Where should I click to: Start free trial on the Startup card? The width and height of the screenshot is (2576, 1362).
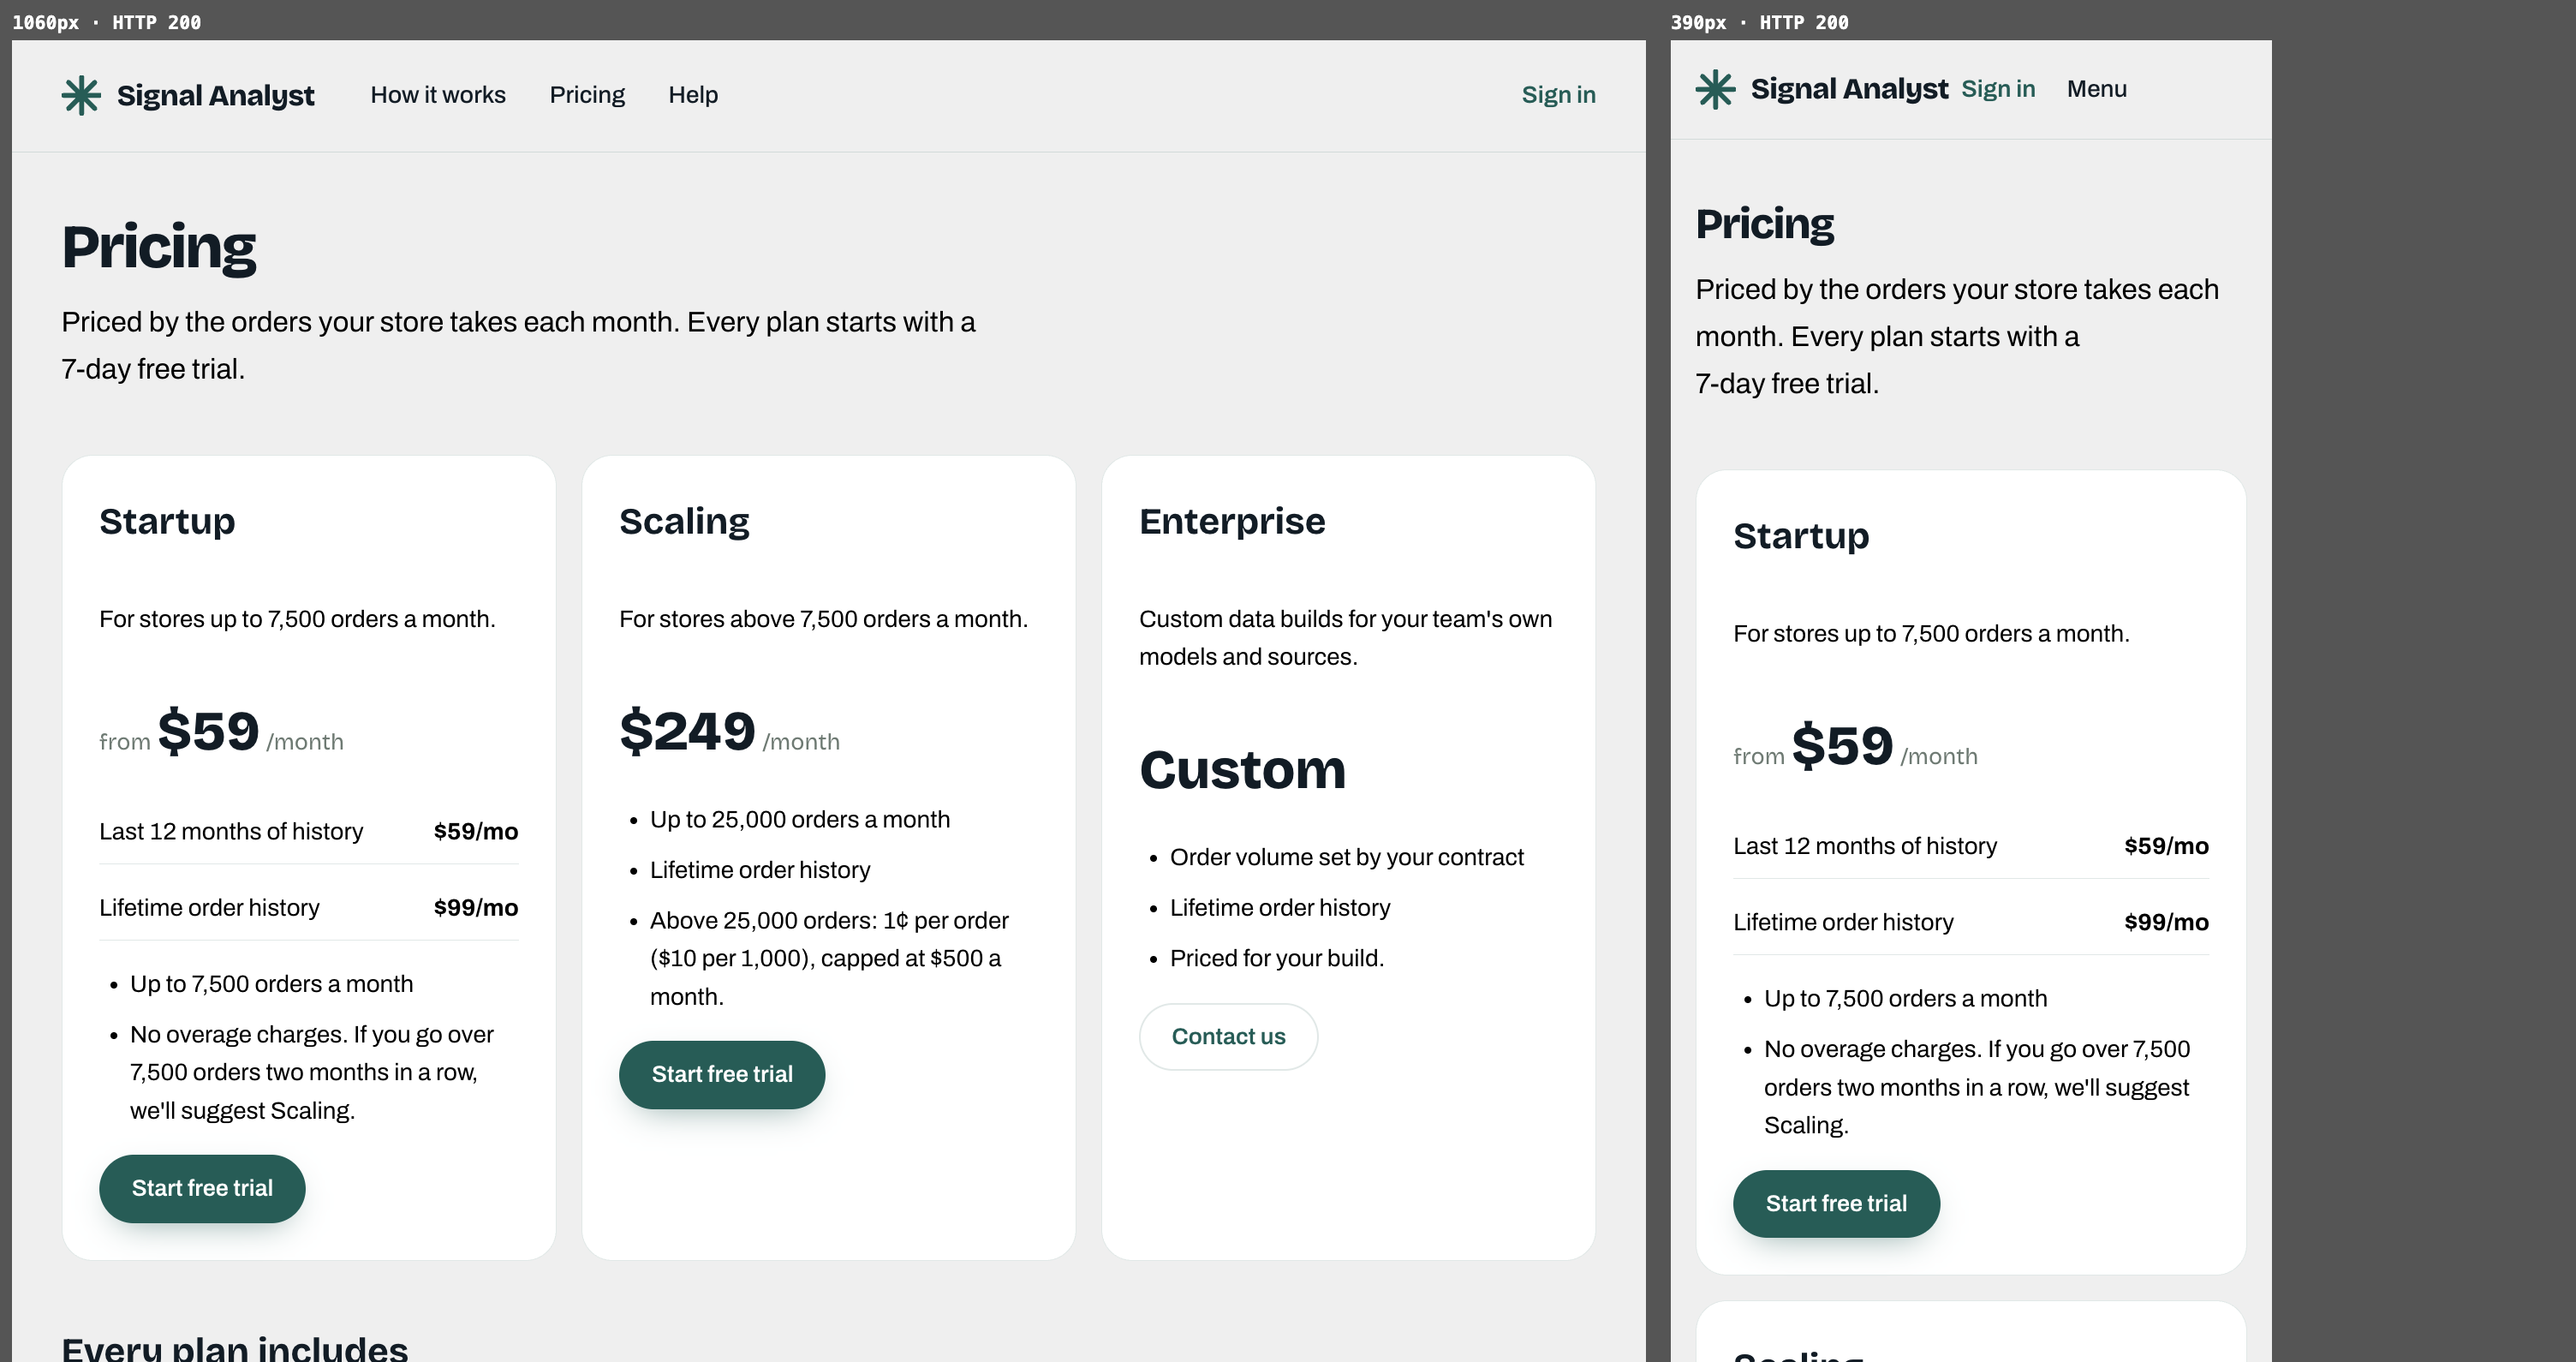(202, 1188)
